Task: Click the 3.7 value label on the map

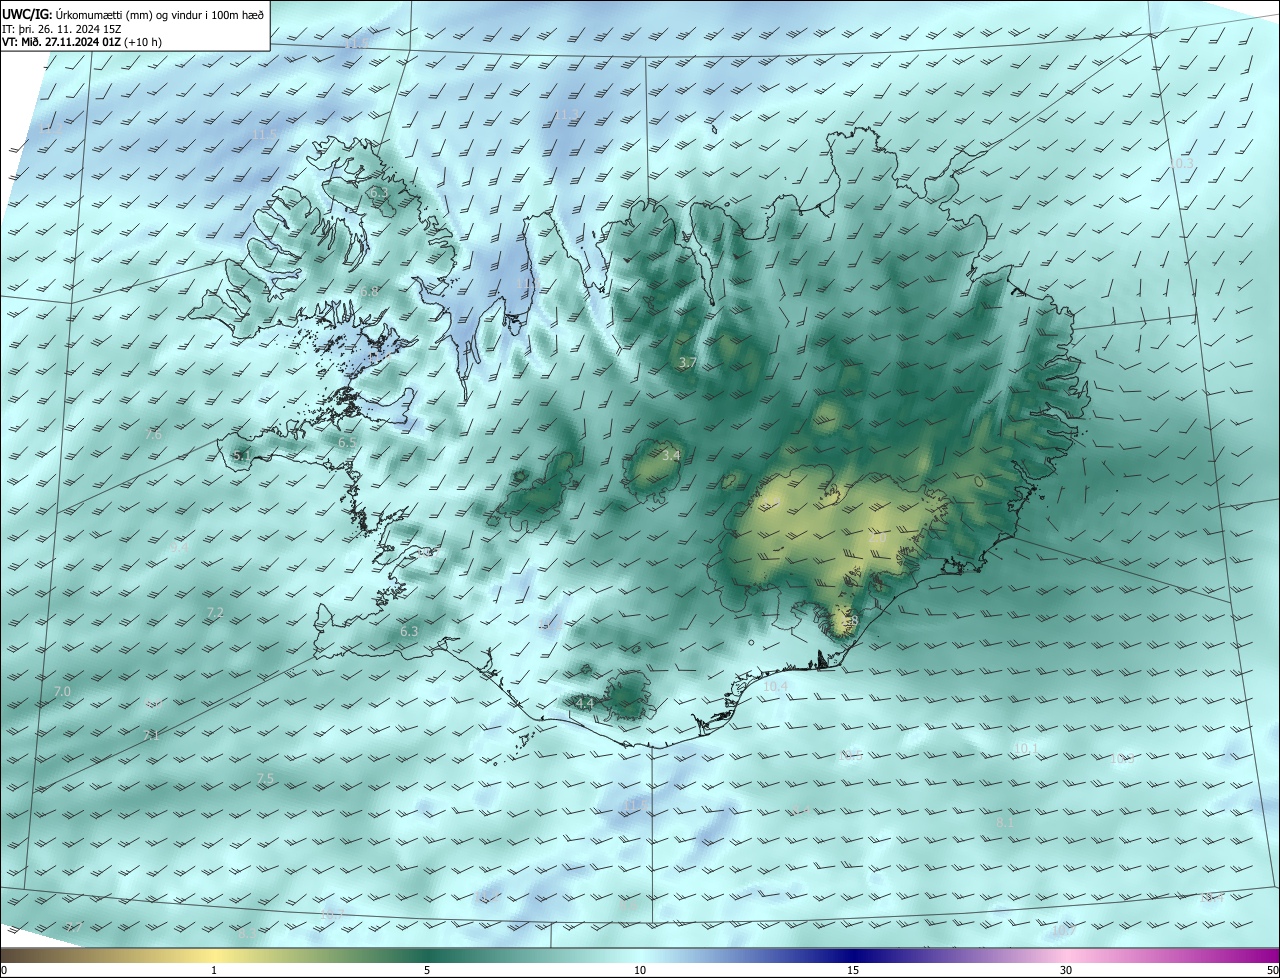Action: point(687,362)
